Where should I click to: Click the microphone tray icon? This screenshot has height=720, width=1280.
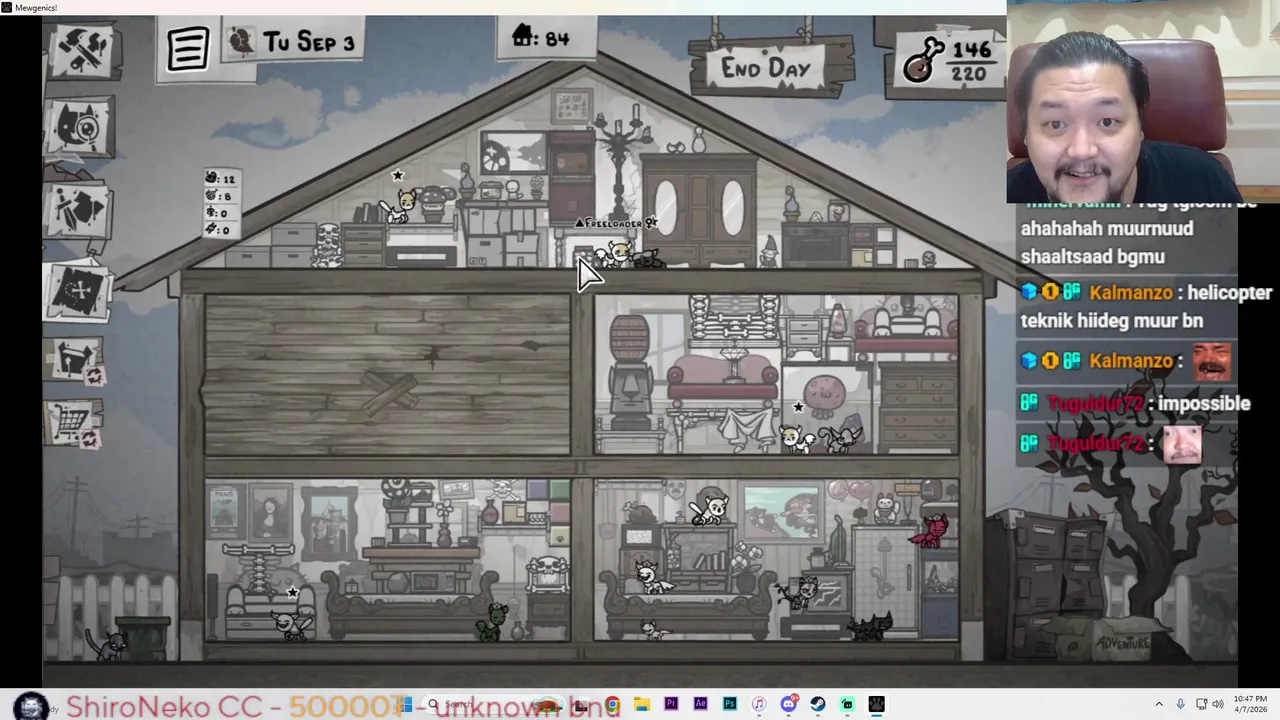point(1181,704)
